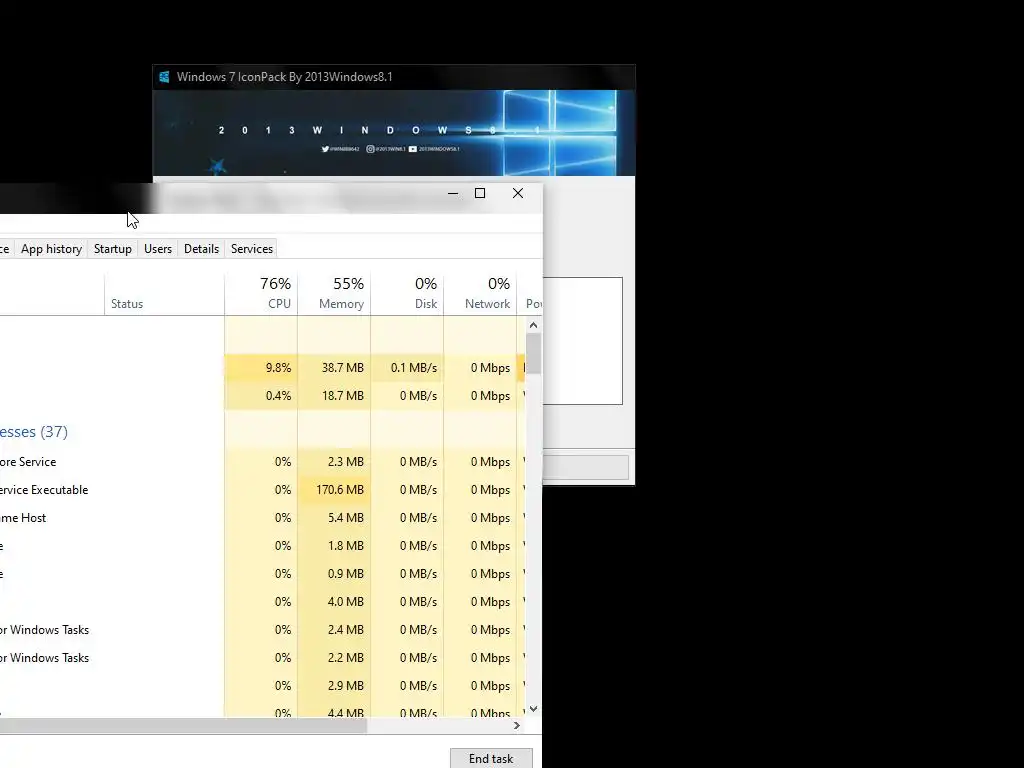Screen dimensions: 1024x768
Task: Click the horizontal scroll right arrow
Action: point(517,726)
